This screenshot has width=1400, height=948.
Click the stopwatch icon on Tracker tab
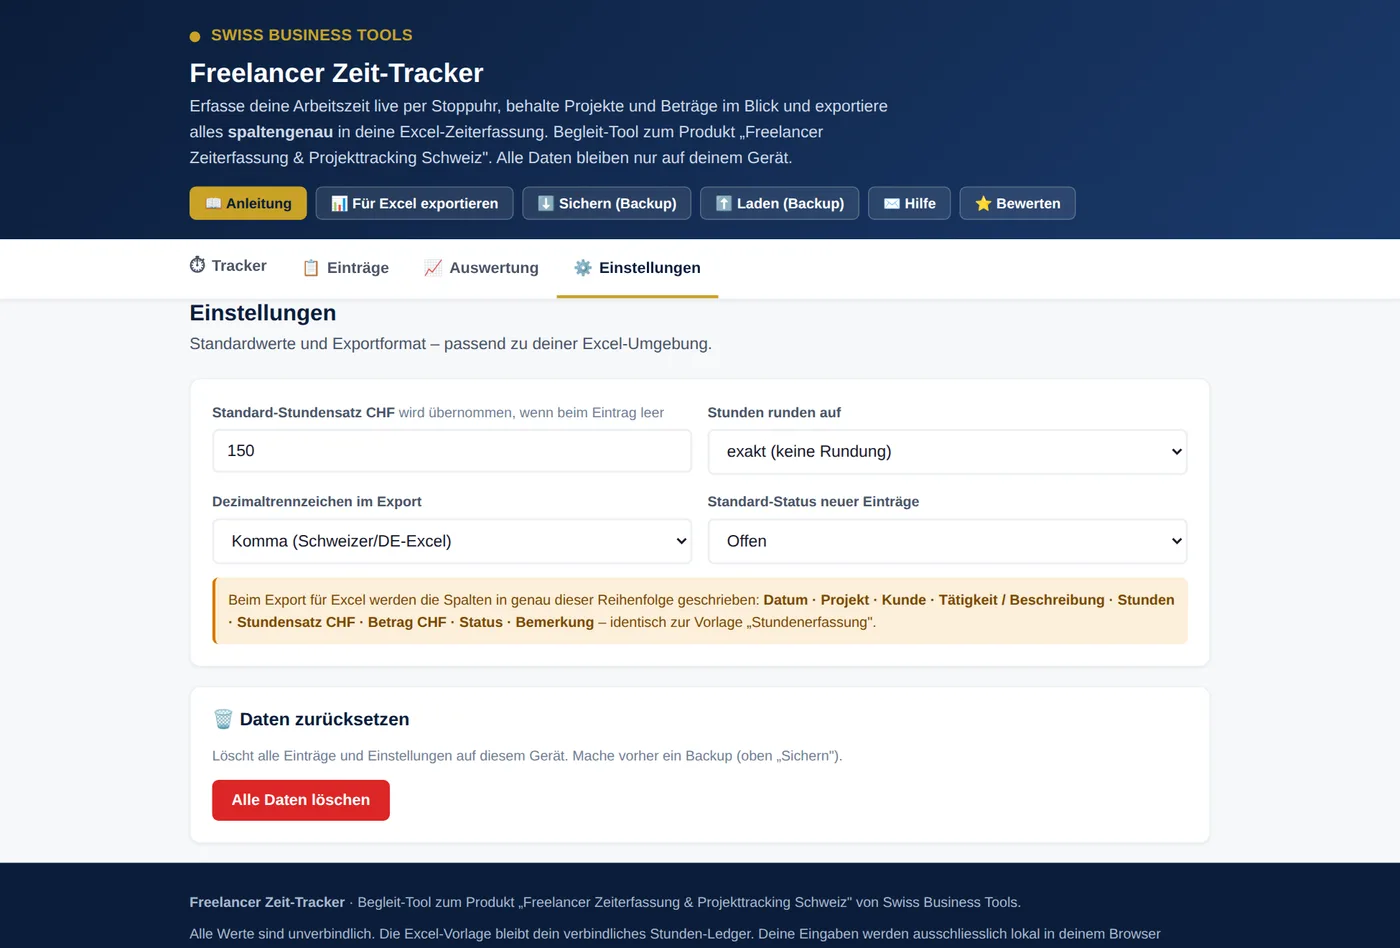coord(198,265)
